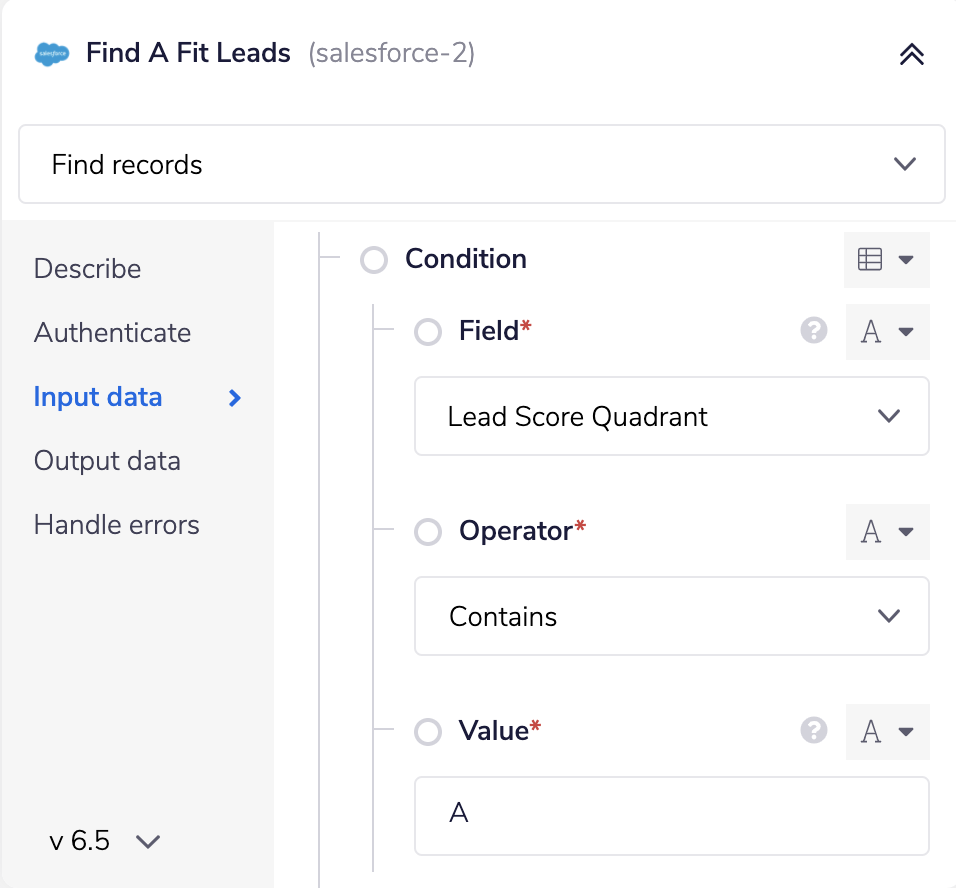Select the Field radio circle
Viewport: 956px width, 888px height.
coord(428,332)
